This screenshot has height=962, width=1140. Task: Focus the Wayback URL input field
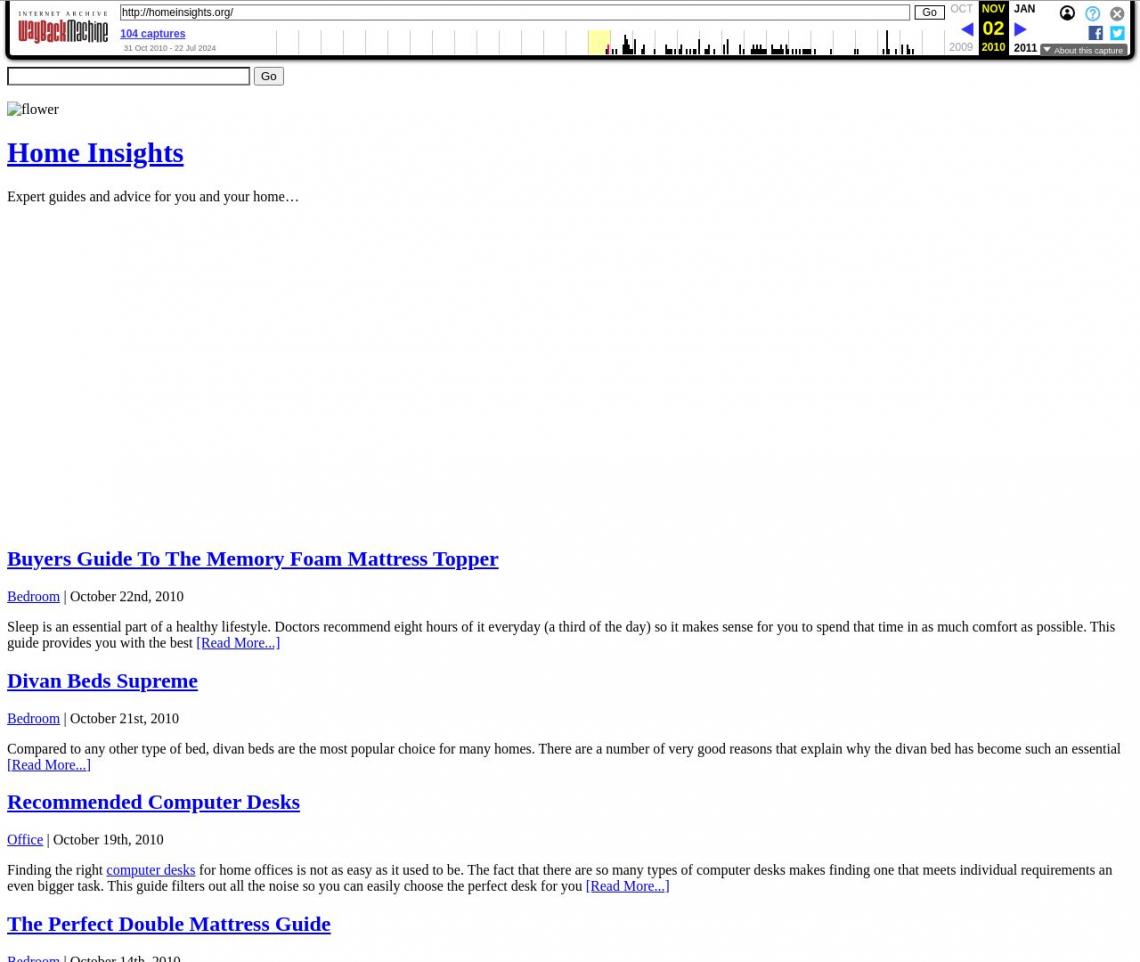[x=514, y=12]
